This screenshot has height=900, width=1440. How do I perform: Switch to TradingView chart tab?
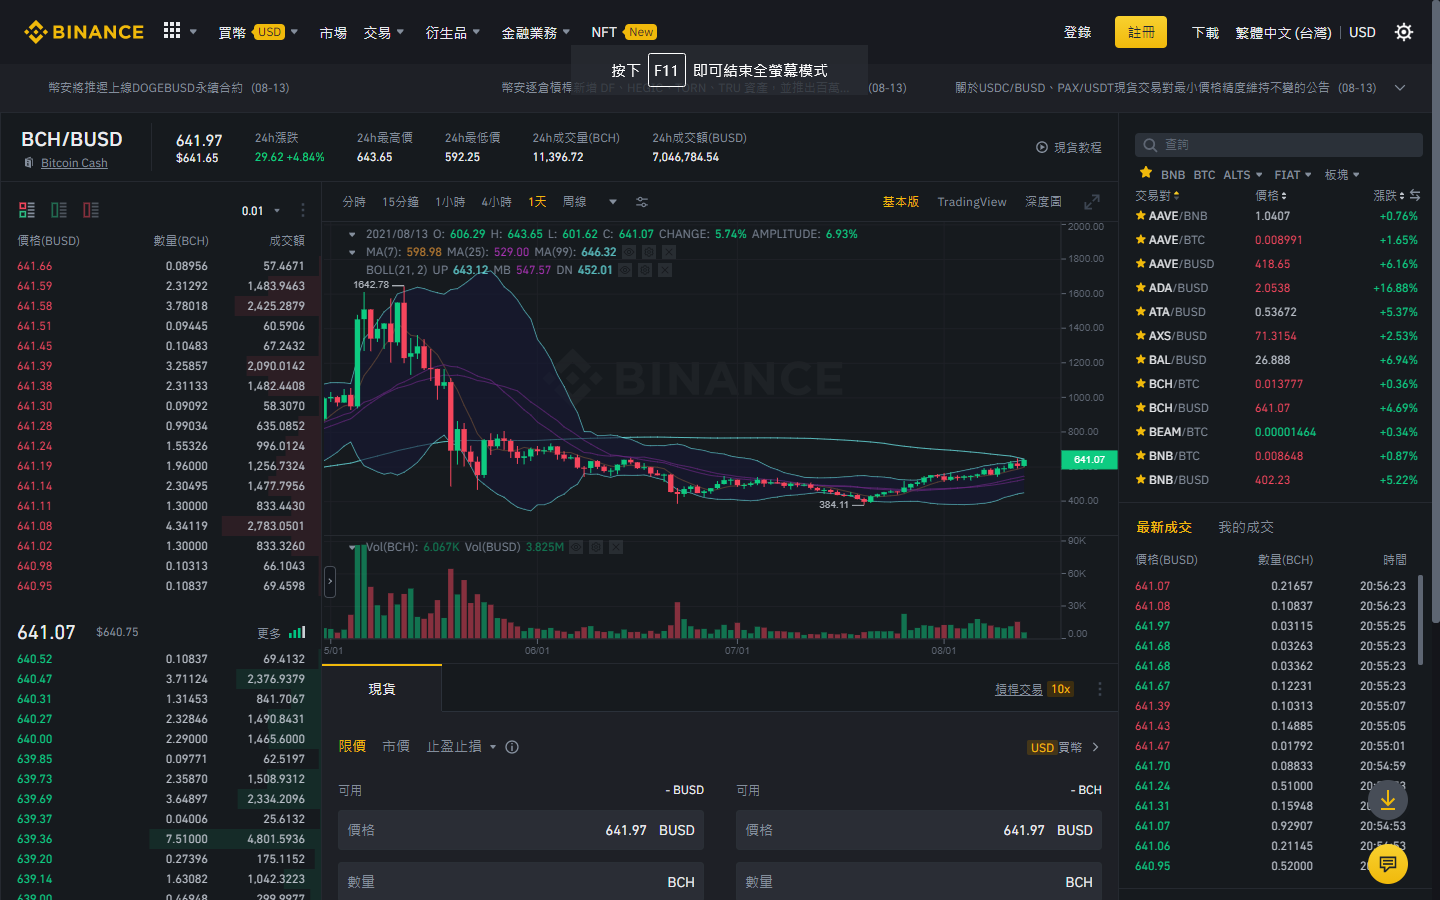pos(972,202)
